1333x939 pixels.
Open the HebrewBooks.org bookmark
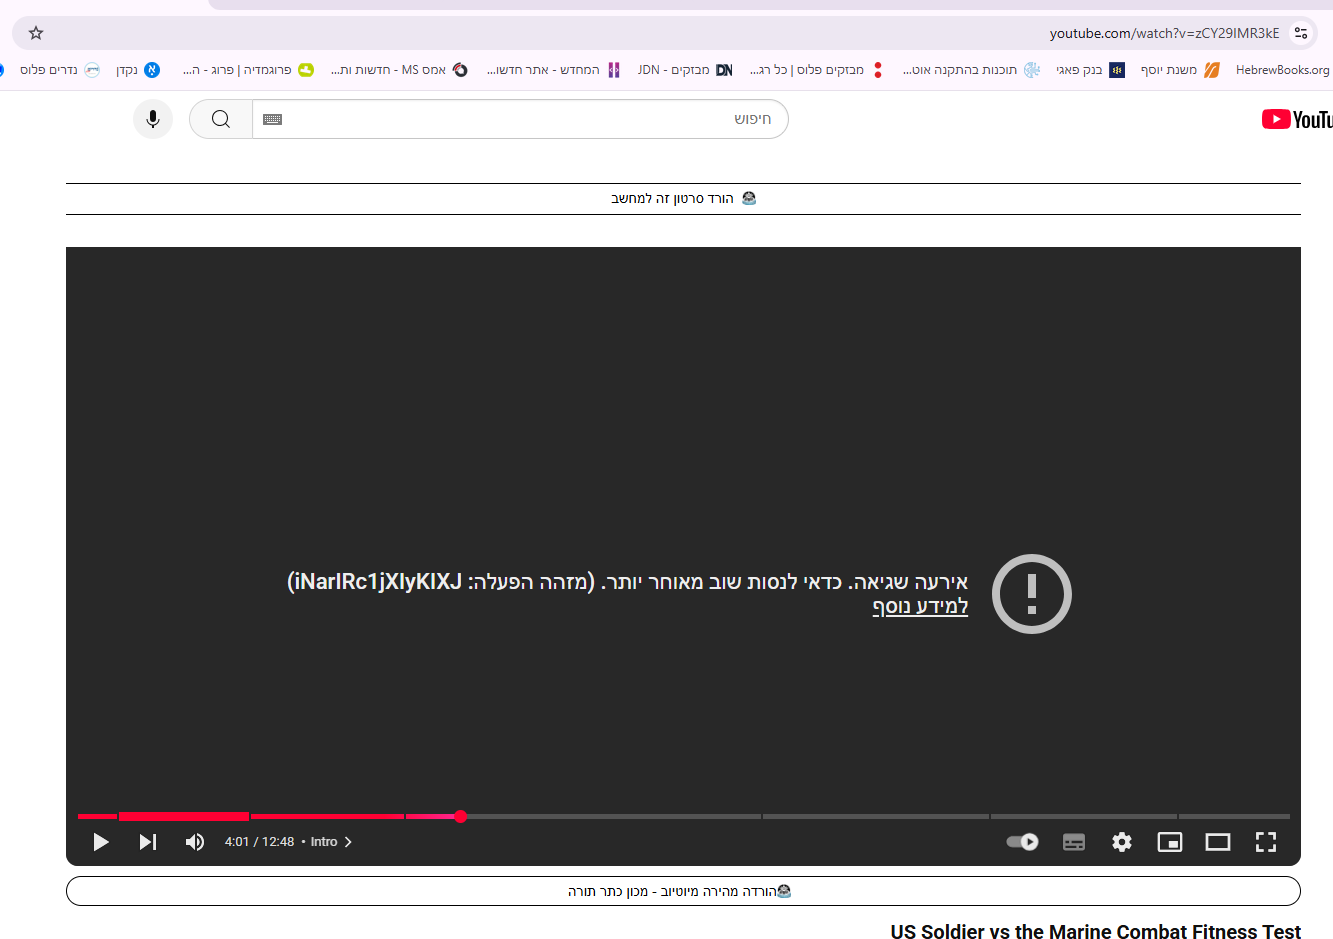(x=1282, y=70)
